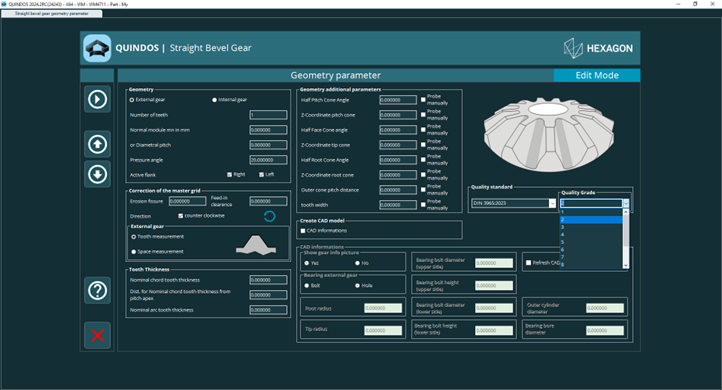Click the tooth profile picture icon

[x=256, y=244]
